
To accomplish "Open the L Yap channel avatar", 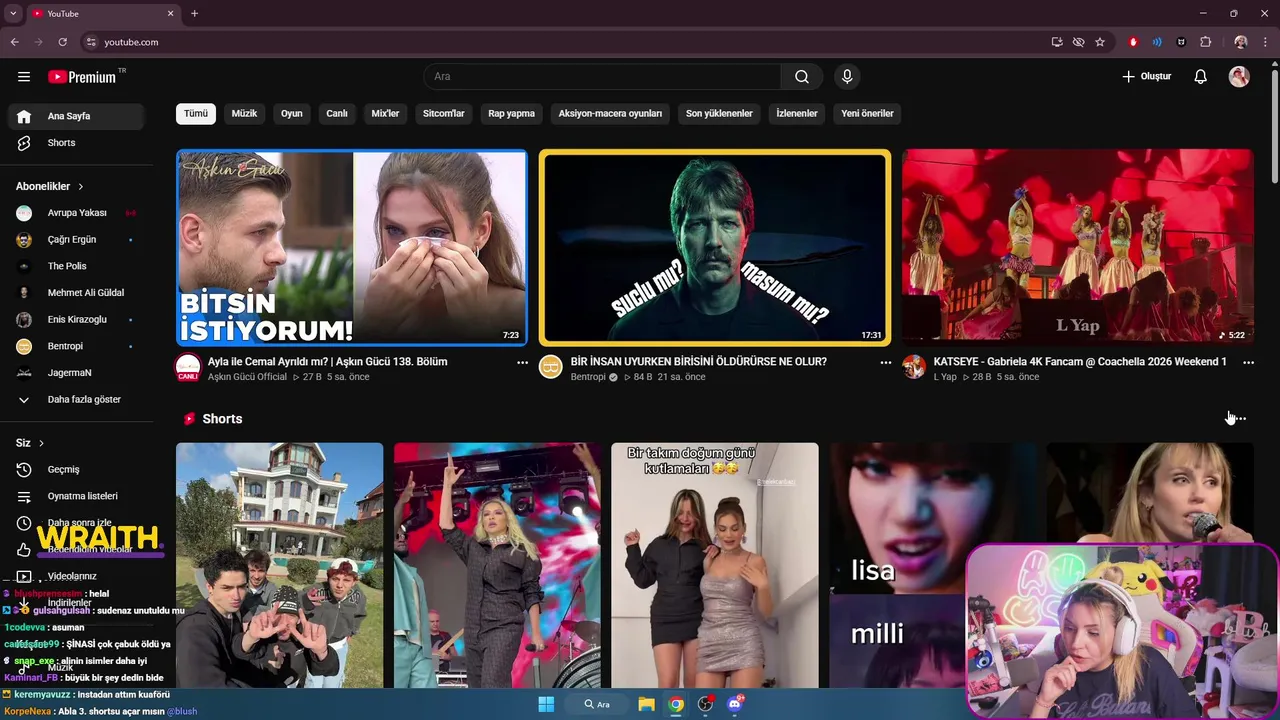I will click(x=914, y=367).
